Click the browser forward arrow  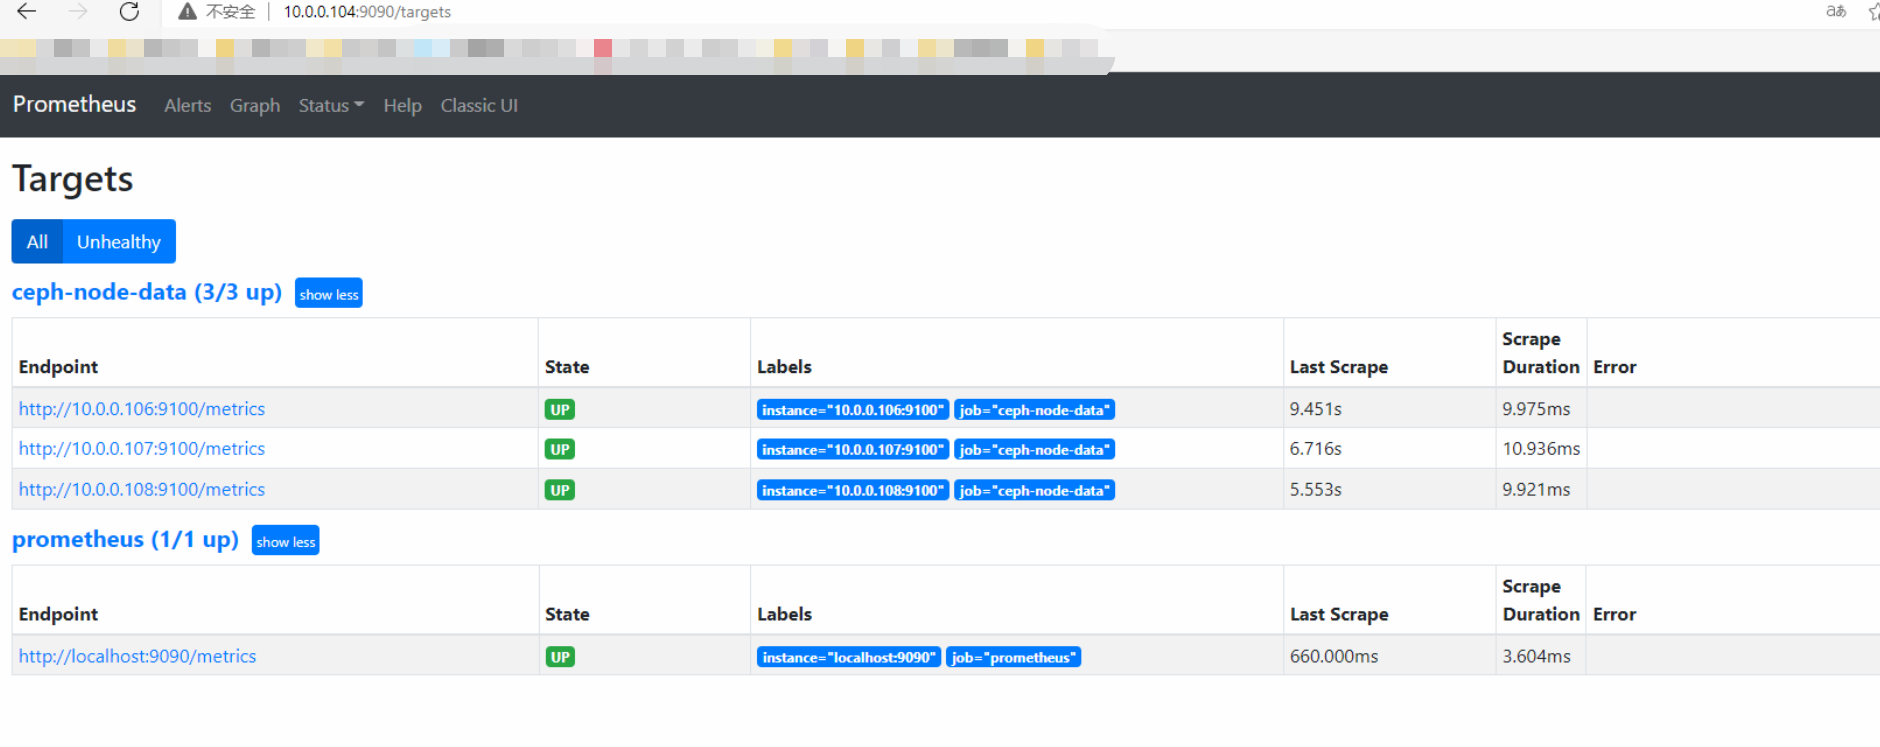click(78, 12)
